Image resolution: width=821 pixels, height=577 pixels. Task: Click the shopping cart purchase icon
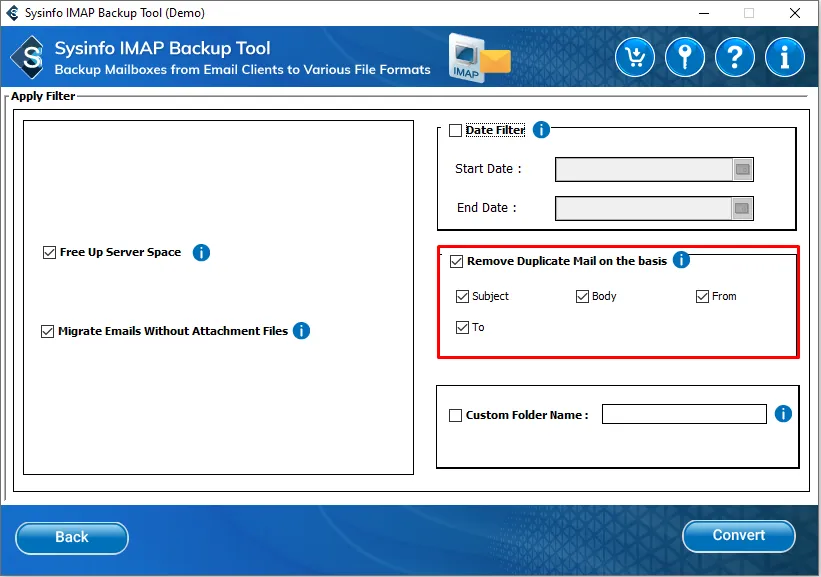click(x=635, y=57)
